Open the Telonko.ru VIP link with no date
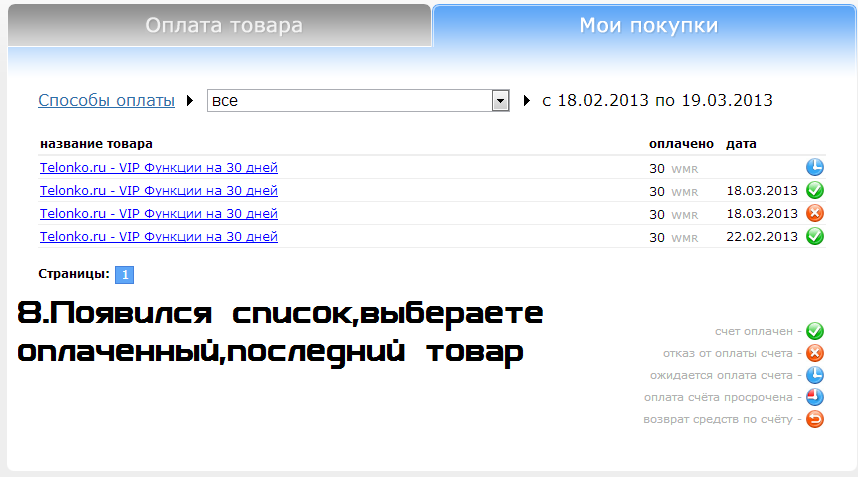This screenshot has width=858, height=477. tap(159, 167)
